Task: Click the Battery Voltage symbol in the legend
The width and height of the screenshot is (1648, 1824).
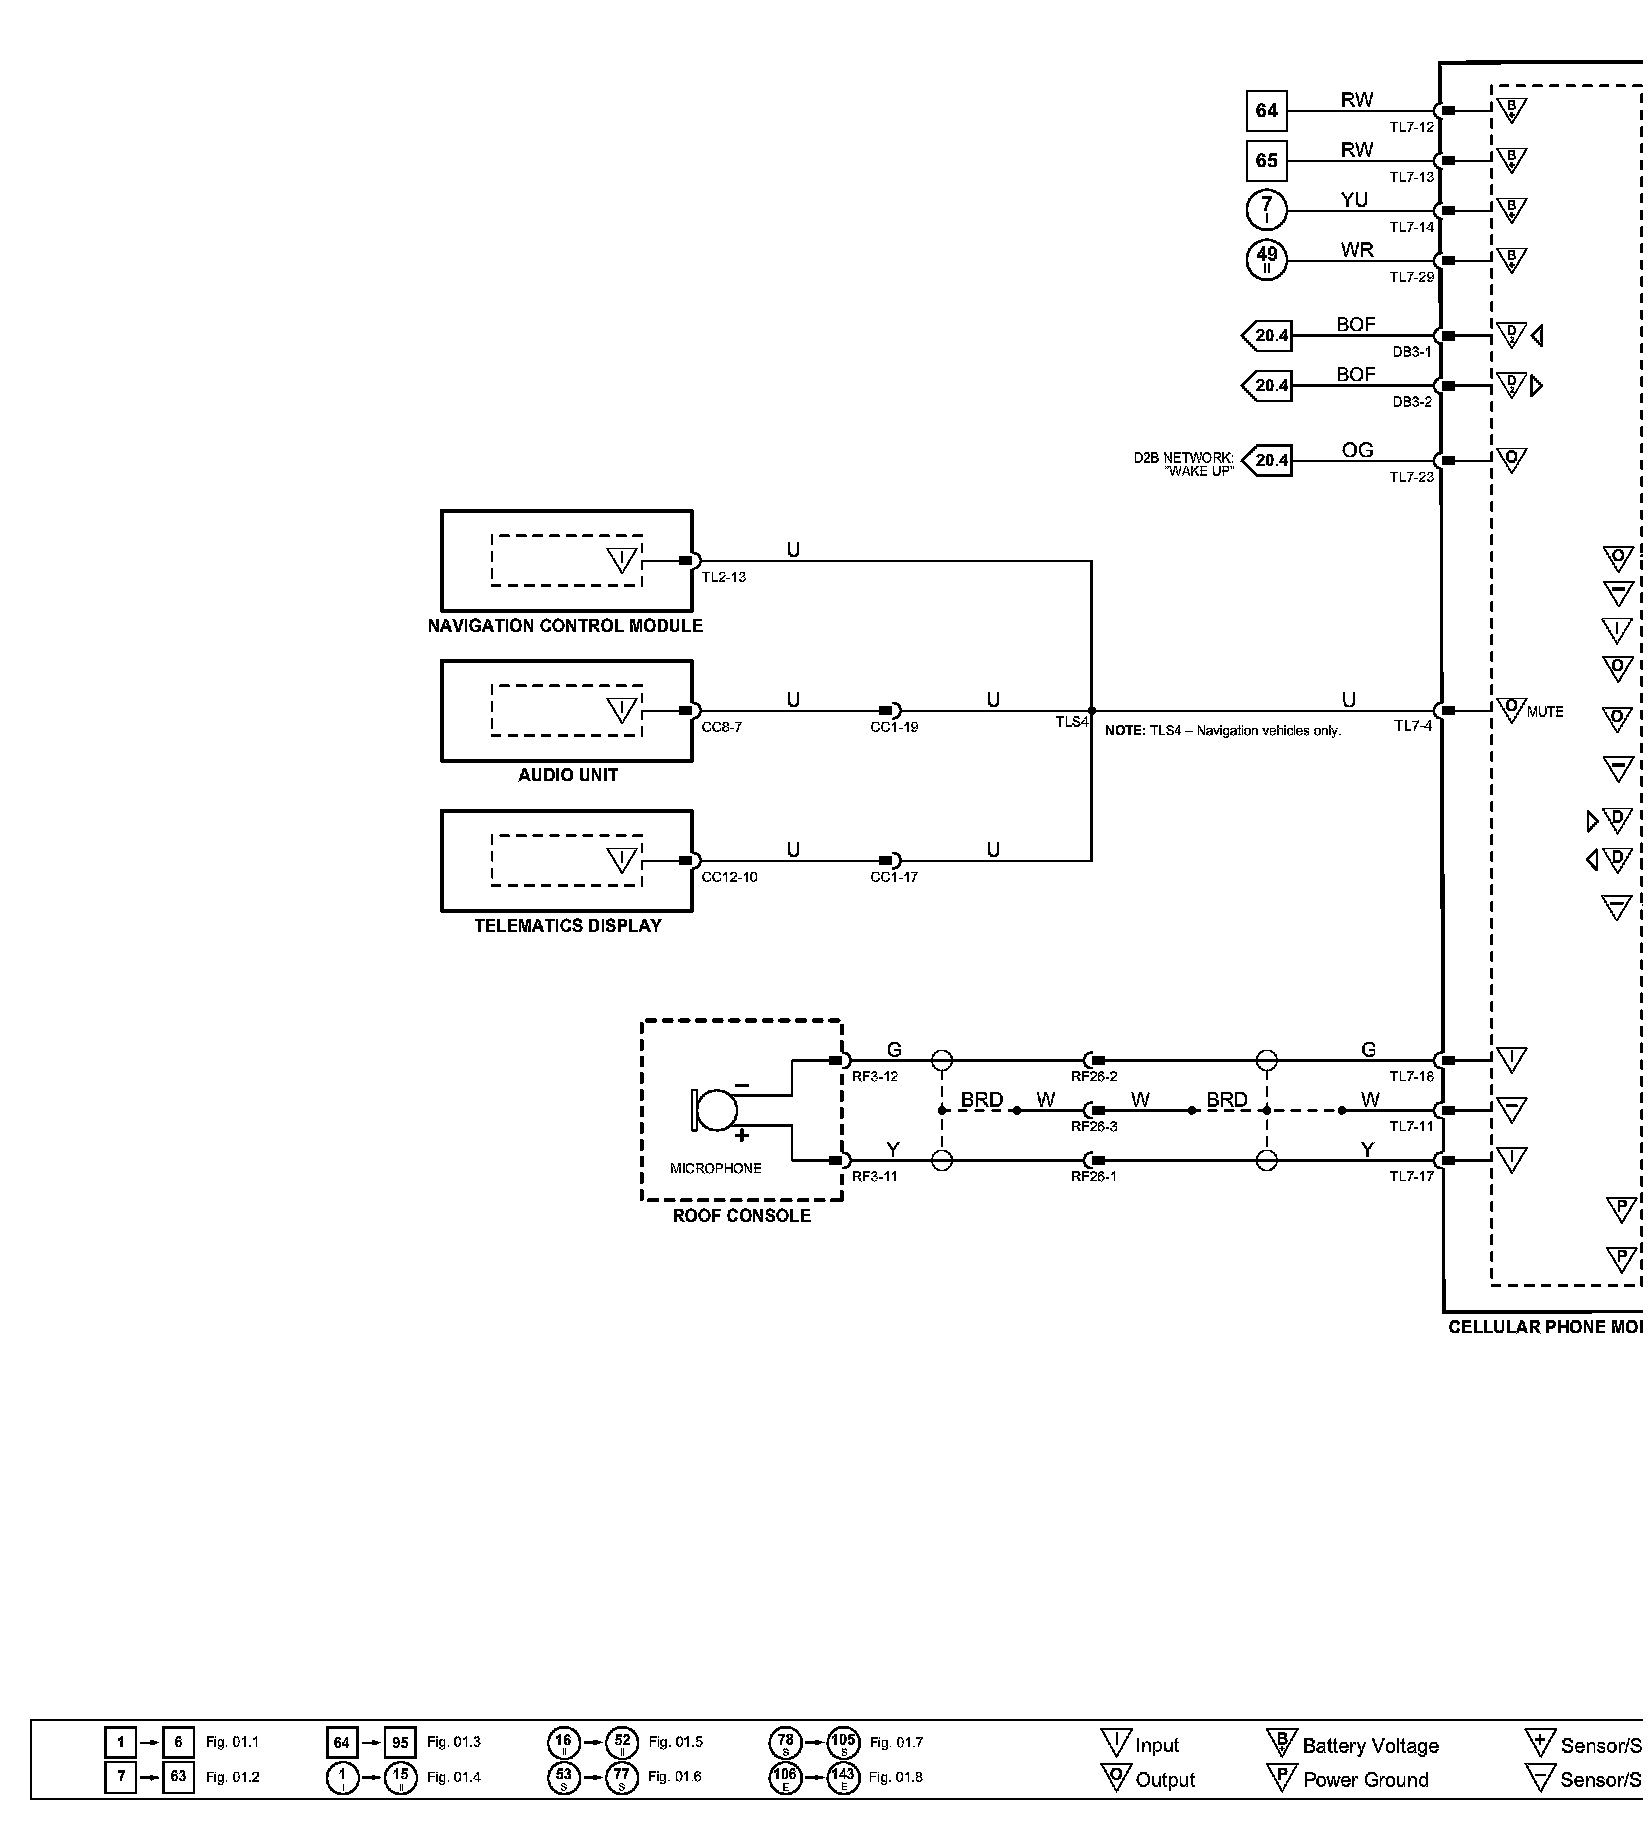Action: point(1281,1743)
